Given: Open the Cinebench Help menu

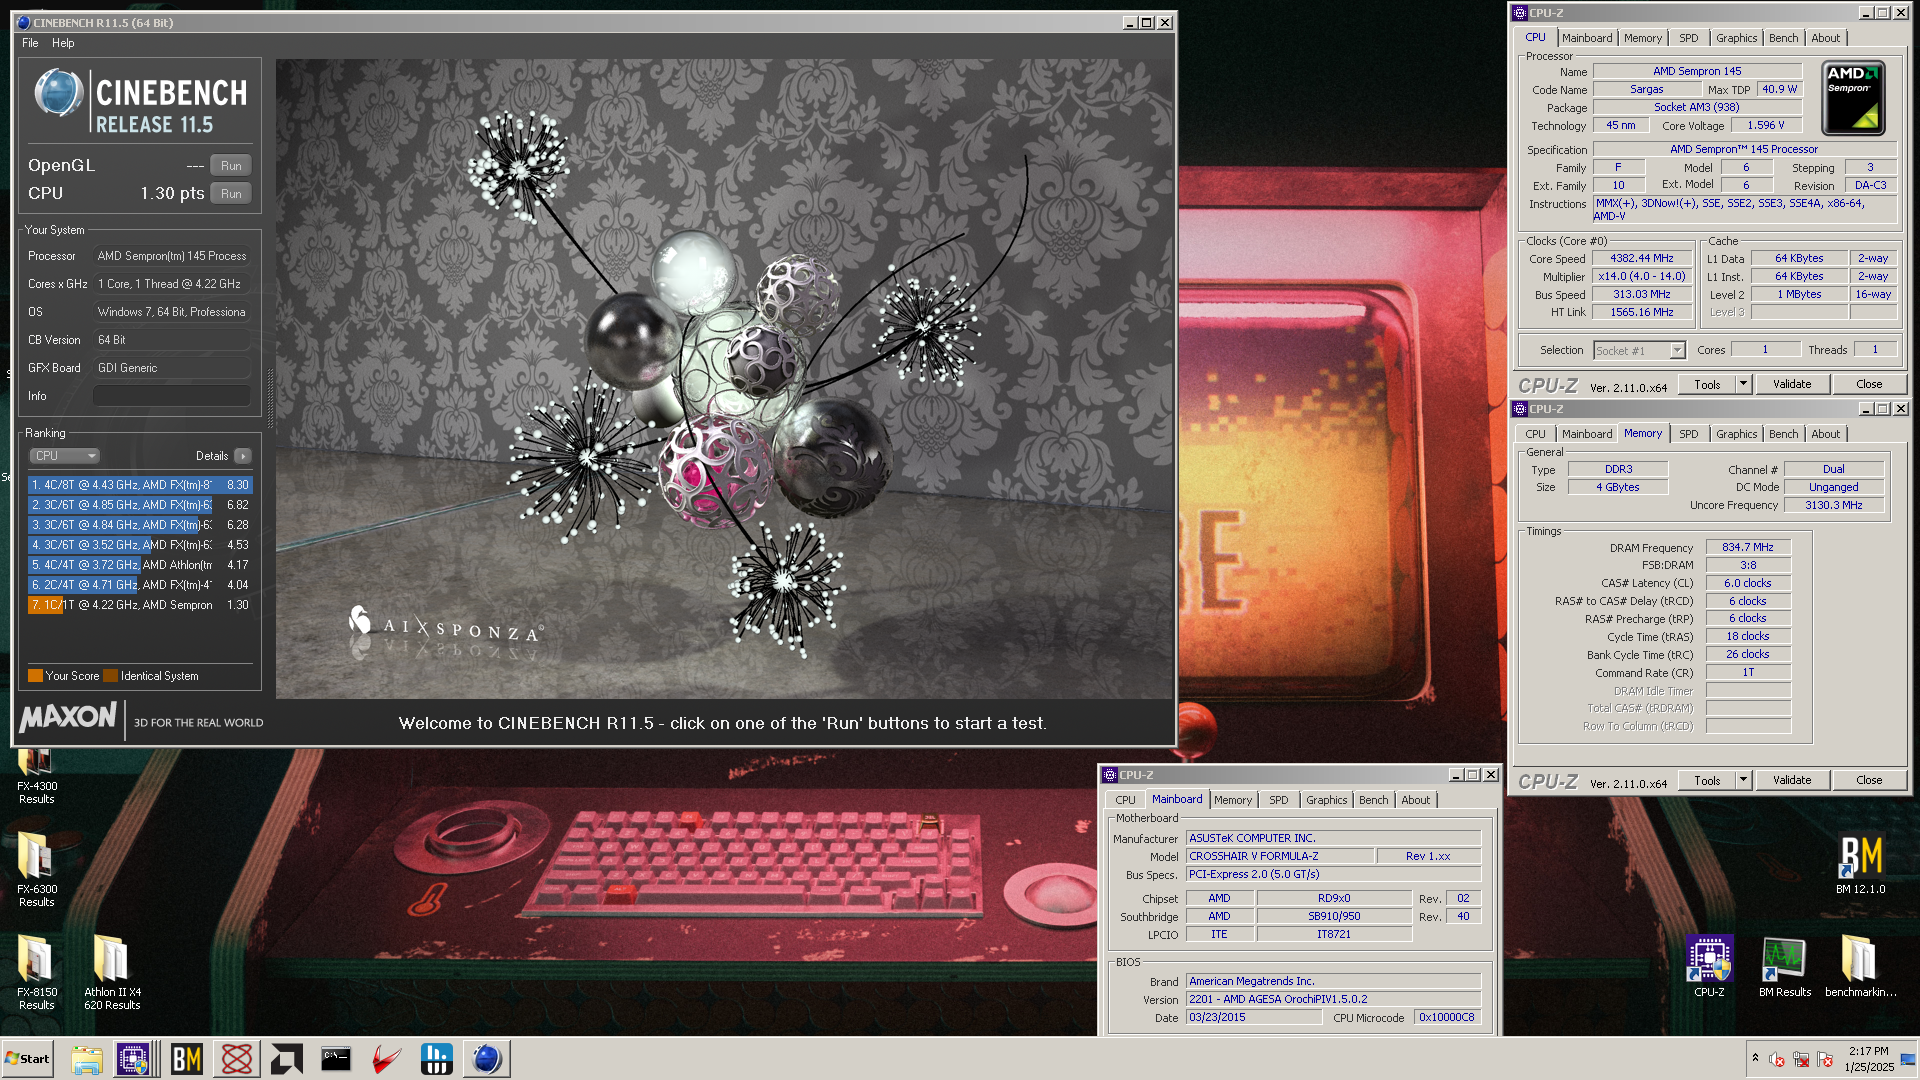Looking at the screenshot, I should click(x=63, y=43).
